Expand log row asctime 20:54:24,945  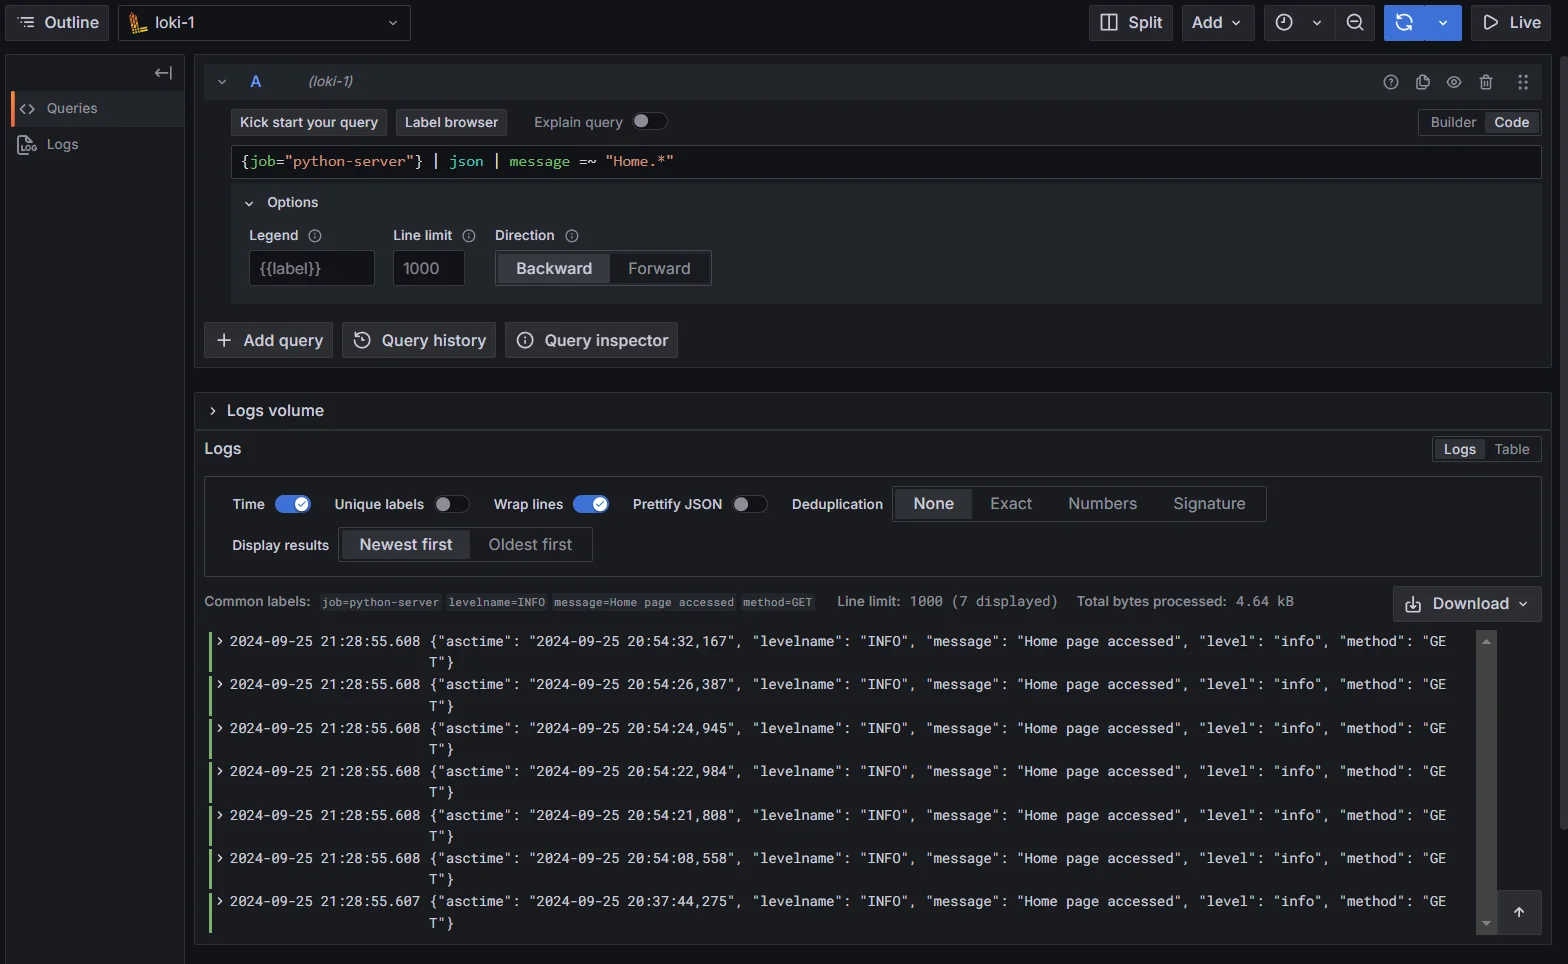click(x=220, y=728)
